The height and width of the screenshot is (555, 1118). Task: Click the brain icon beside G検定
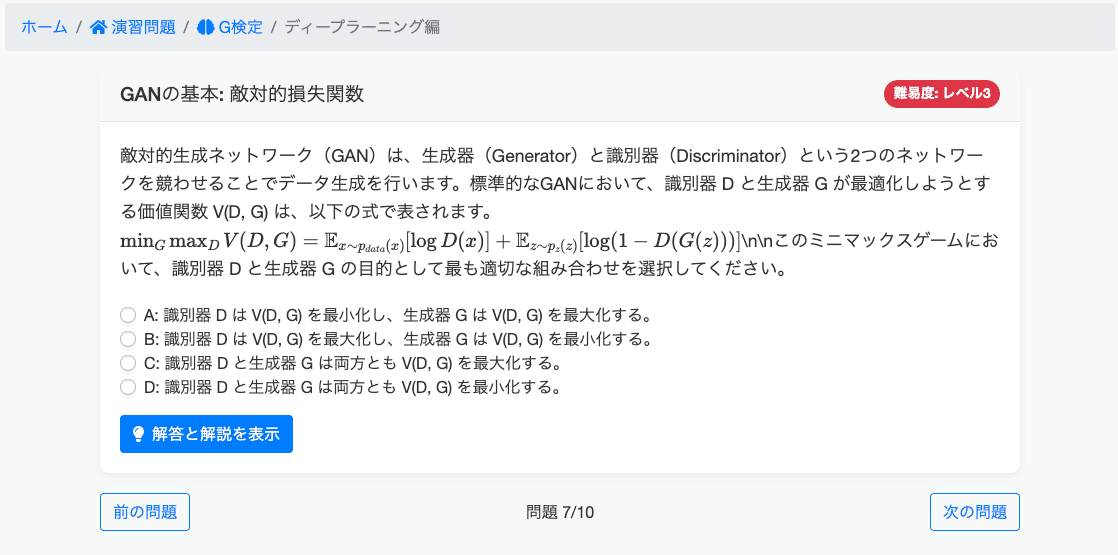206,27
